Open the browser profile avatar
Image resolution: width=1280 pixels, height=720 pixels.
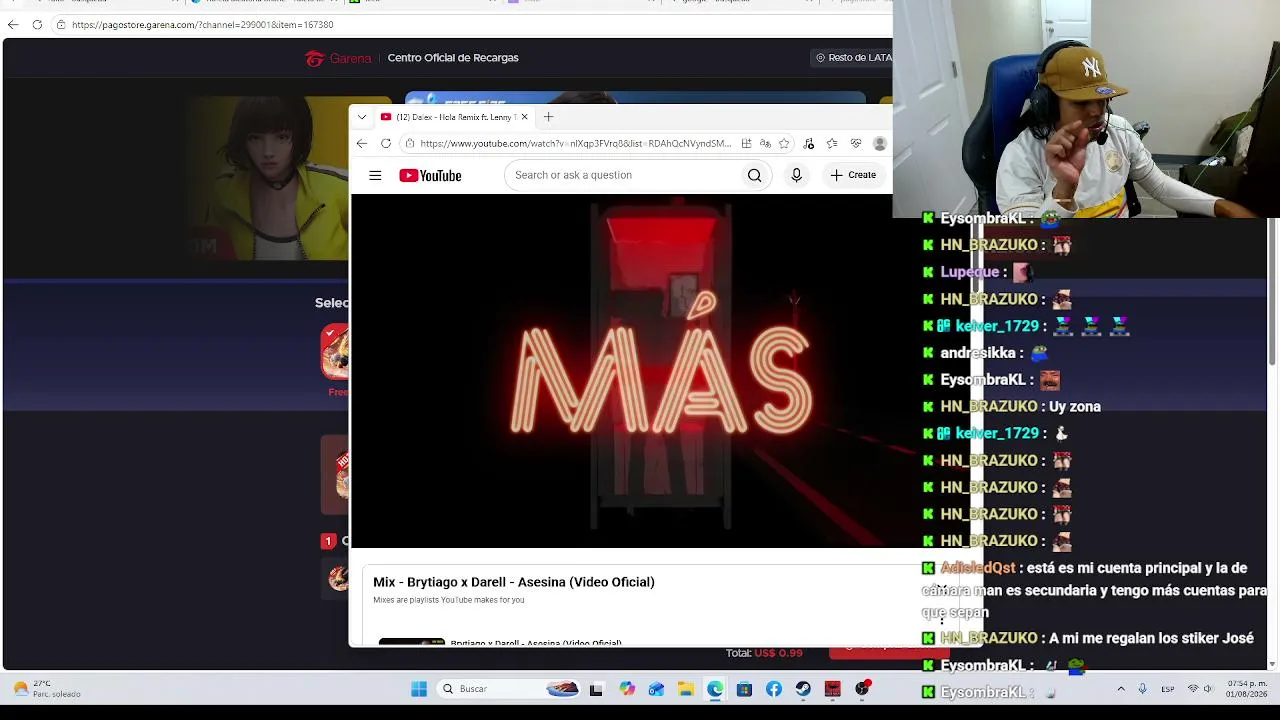pos(880,144)
